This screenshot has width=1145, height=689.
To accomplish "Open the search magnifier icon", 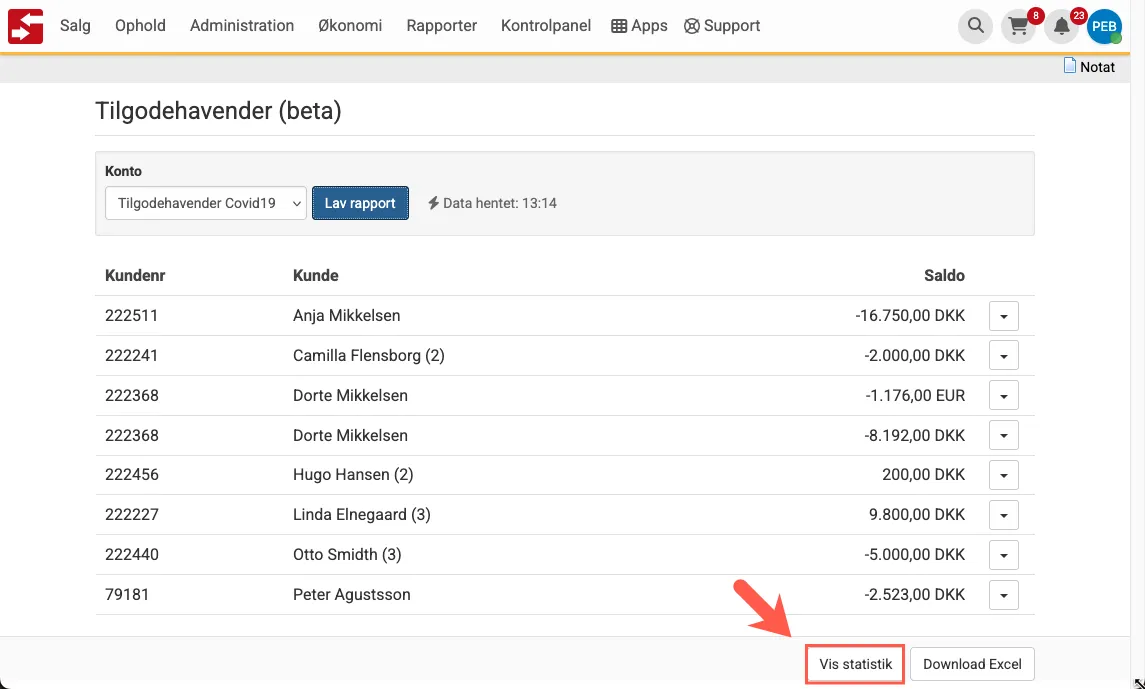I will tap(975, 27).
